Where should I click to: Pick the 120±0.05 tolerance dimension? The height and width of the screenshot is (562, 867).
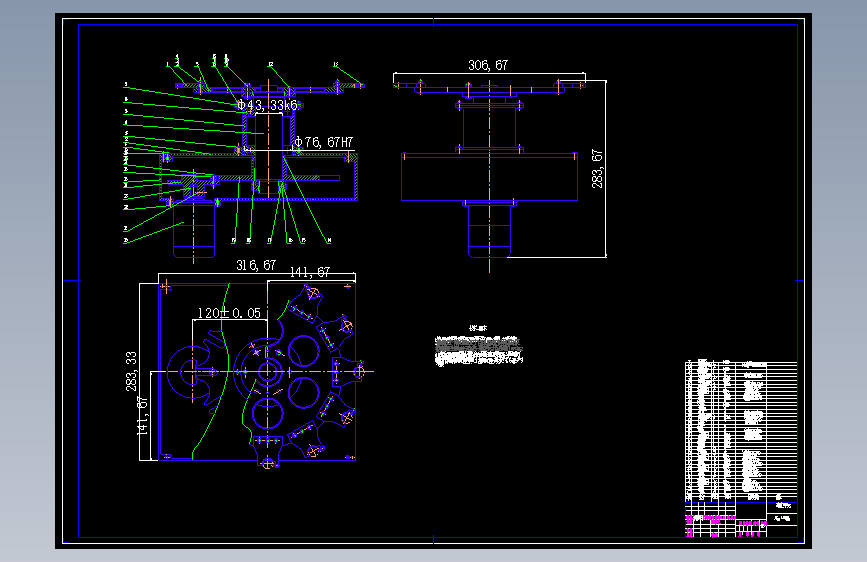click(229, 313)
